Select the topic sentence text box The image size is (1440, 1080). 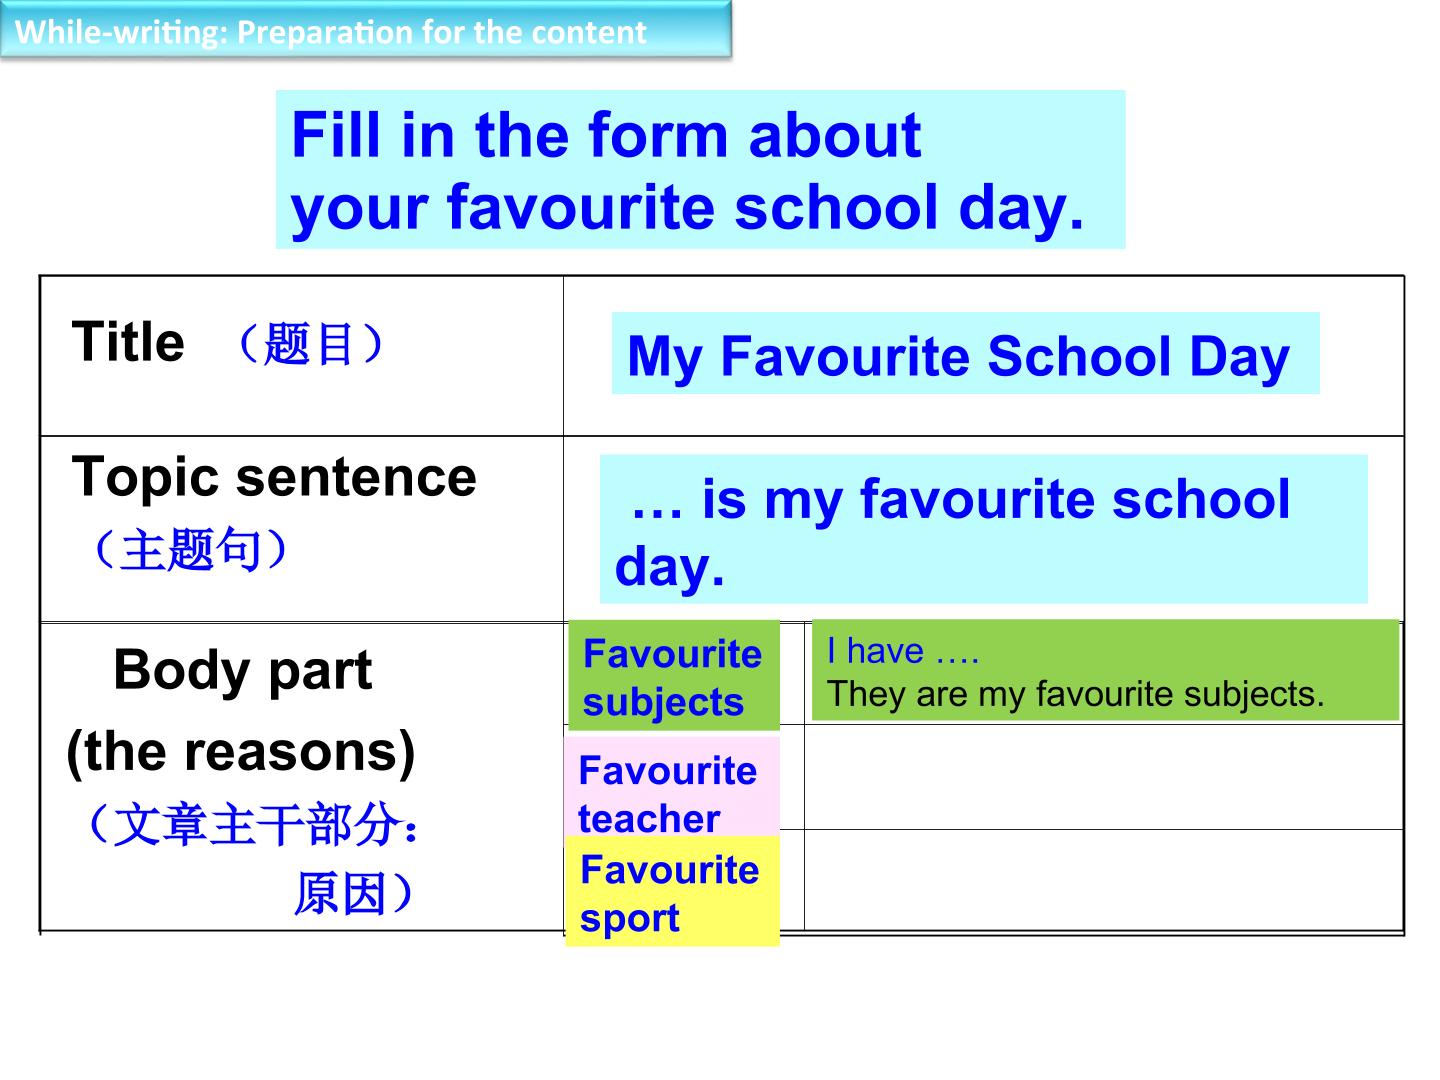pyautogui.click(x=983, y=529)
